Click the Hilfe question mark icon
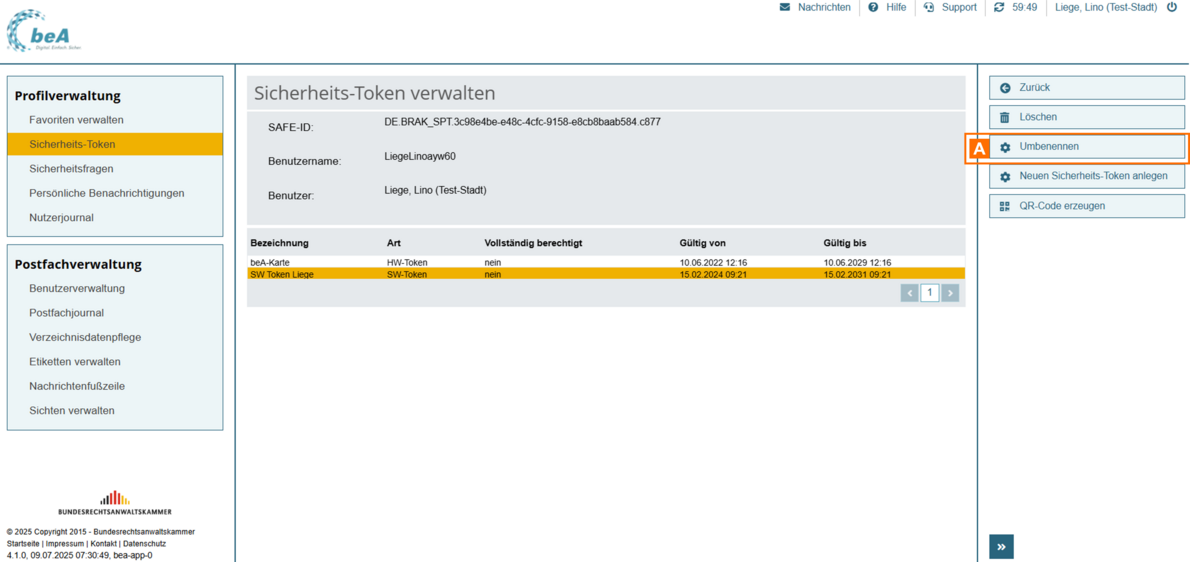This screenshot has width=1190, height=562. pos(873,7)
